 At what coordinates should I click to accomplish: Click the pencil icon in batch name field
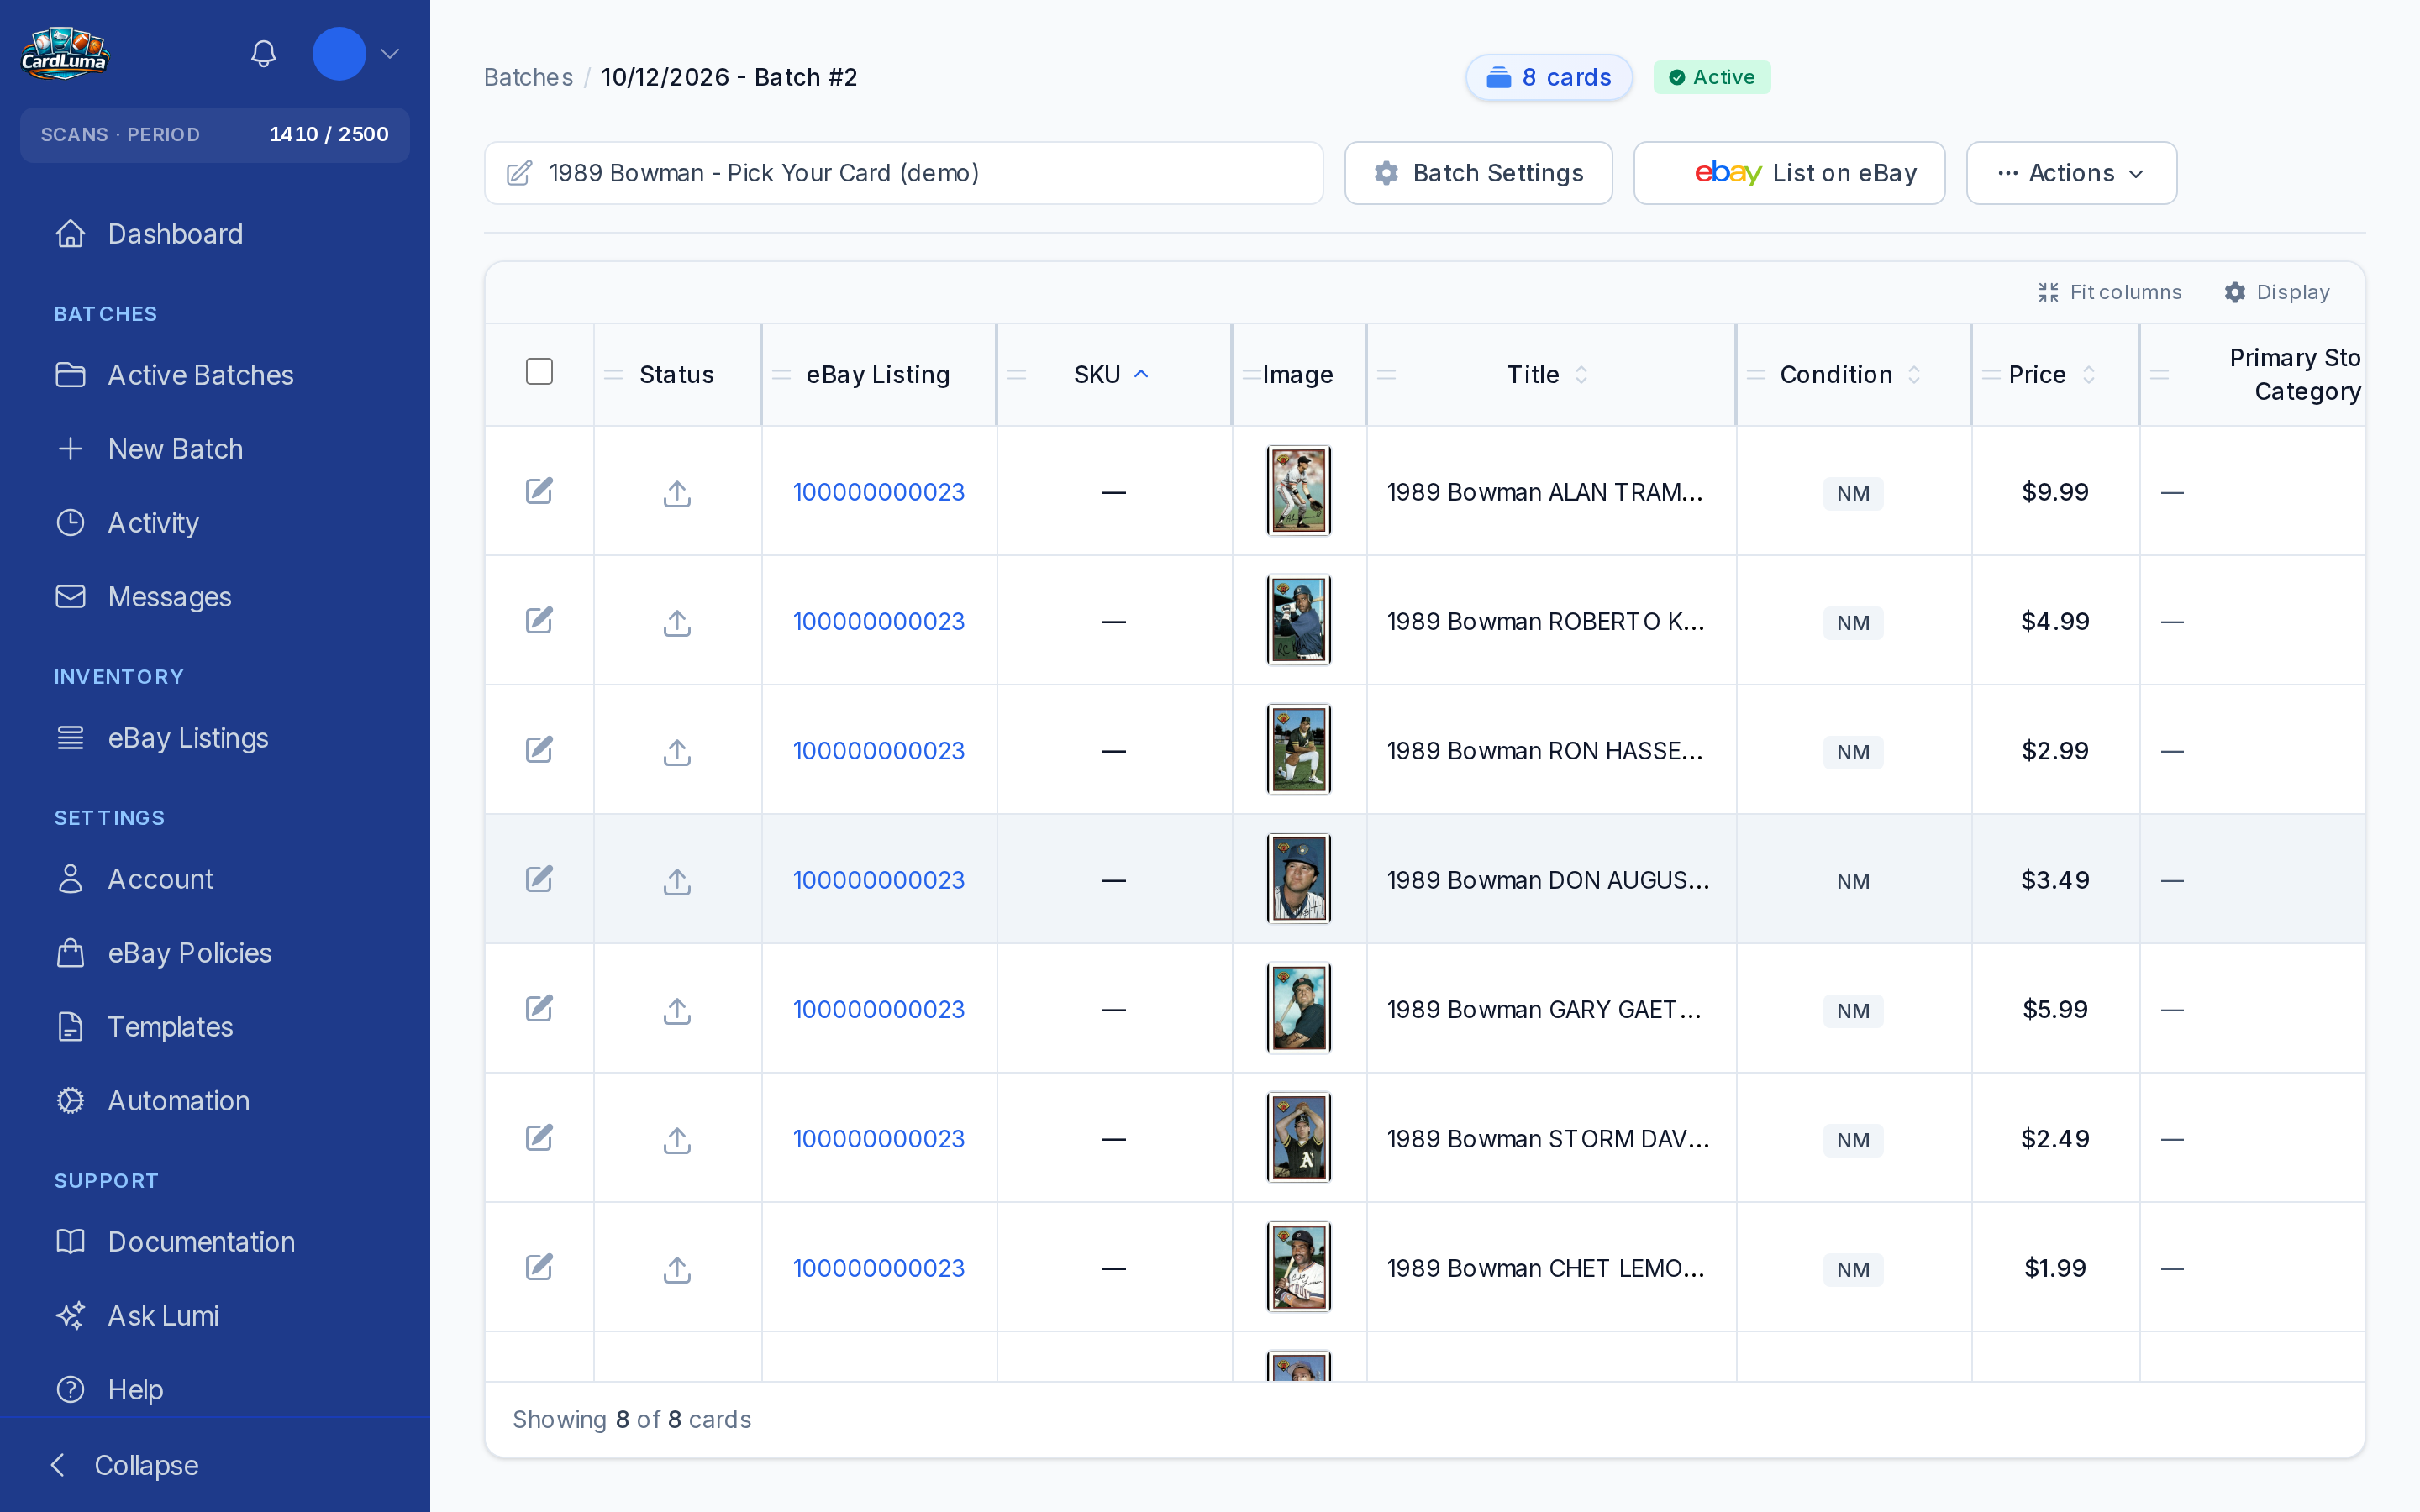pyautogui.click(x=519, y=173)
